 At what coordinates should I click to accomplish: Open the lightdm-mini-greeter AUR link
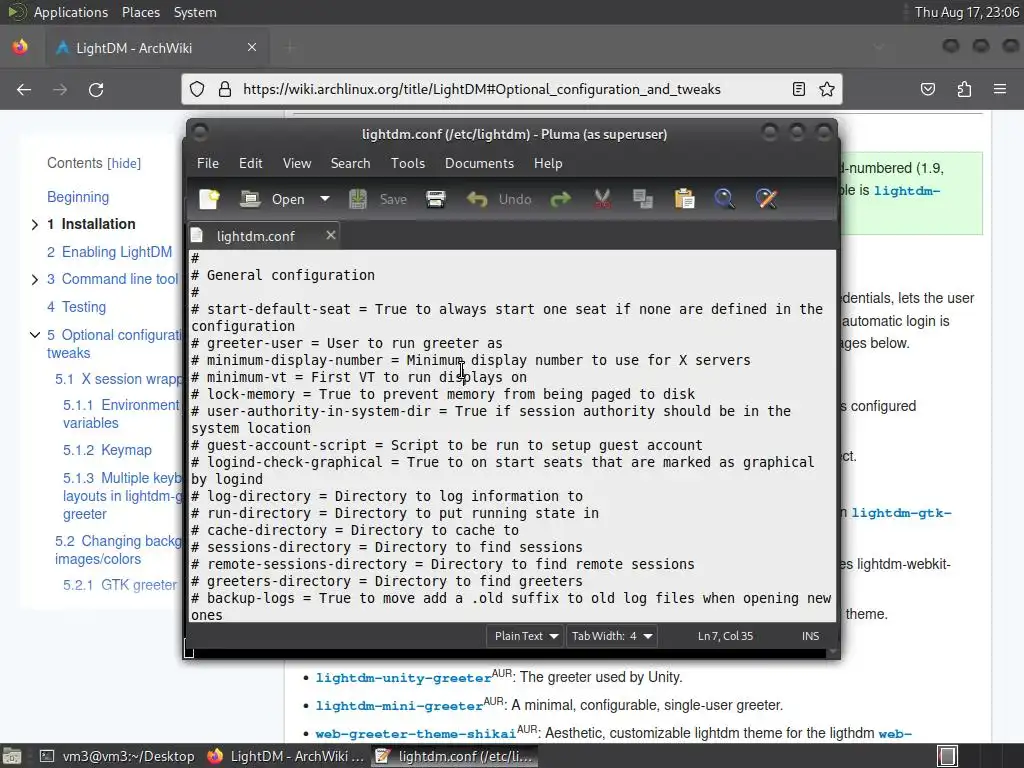399,706
